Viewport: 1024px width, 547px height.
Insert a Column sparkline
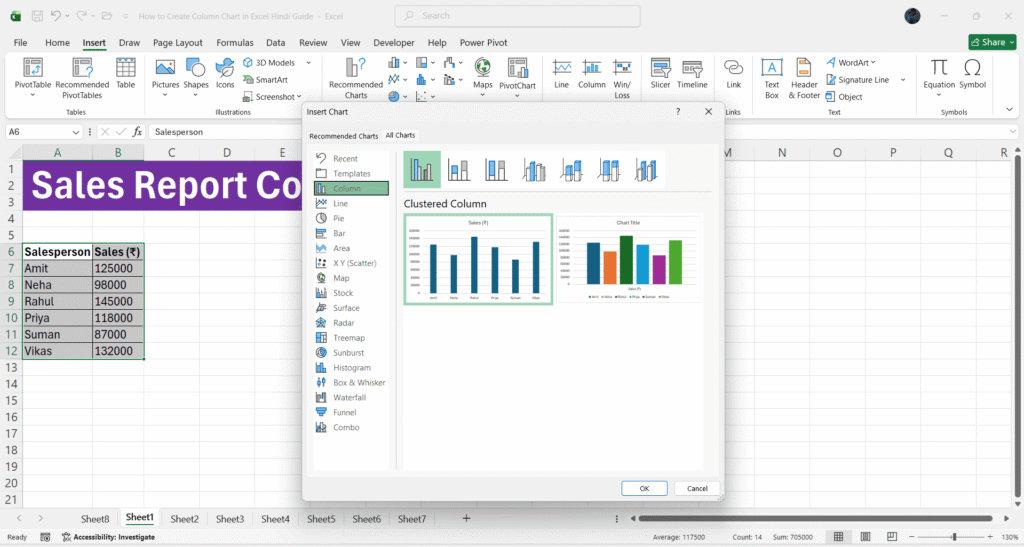[592, 73]
